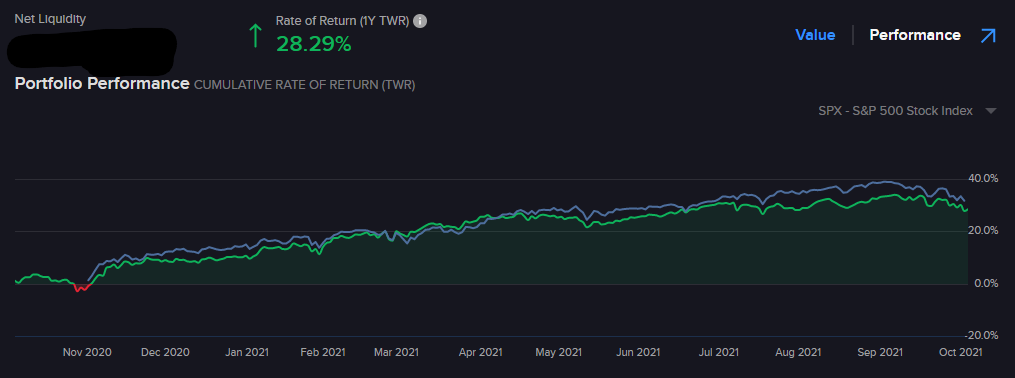Open expanded view with the diagonal arrow icon

[x=988, y=36]
